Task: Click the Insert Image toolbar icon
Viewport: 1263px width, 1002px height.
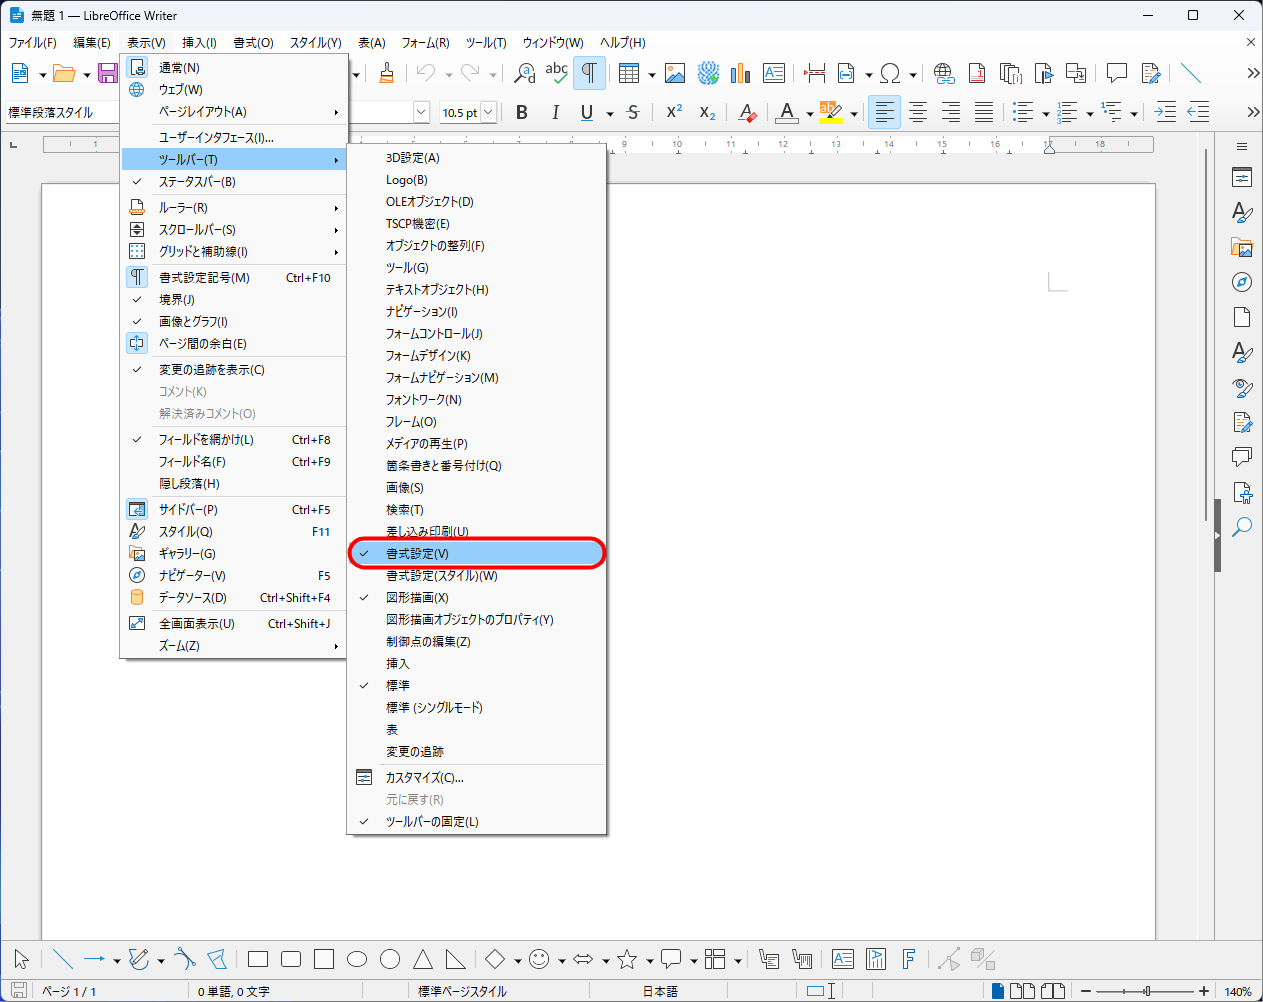Action: pyautogui.click(x=675, y=73)
